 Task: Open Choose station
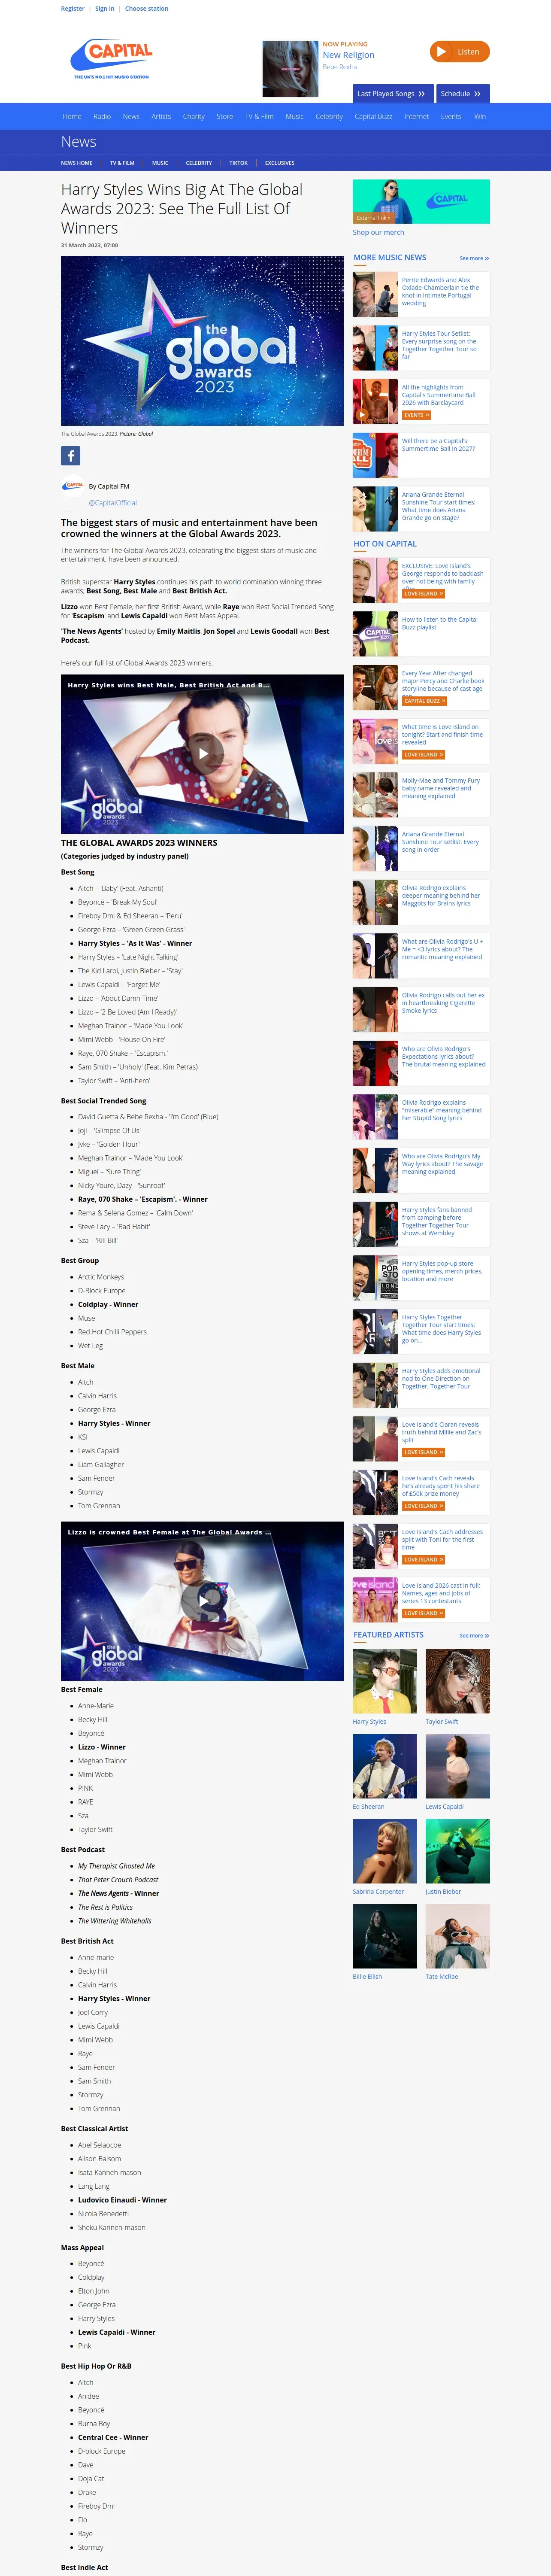point(147,8)
